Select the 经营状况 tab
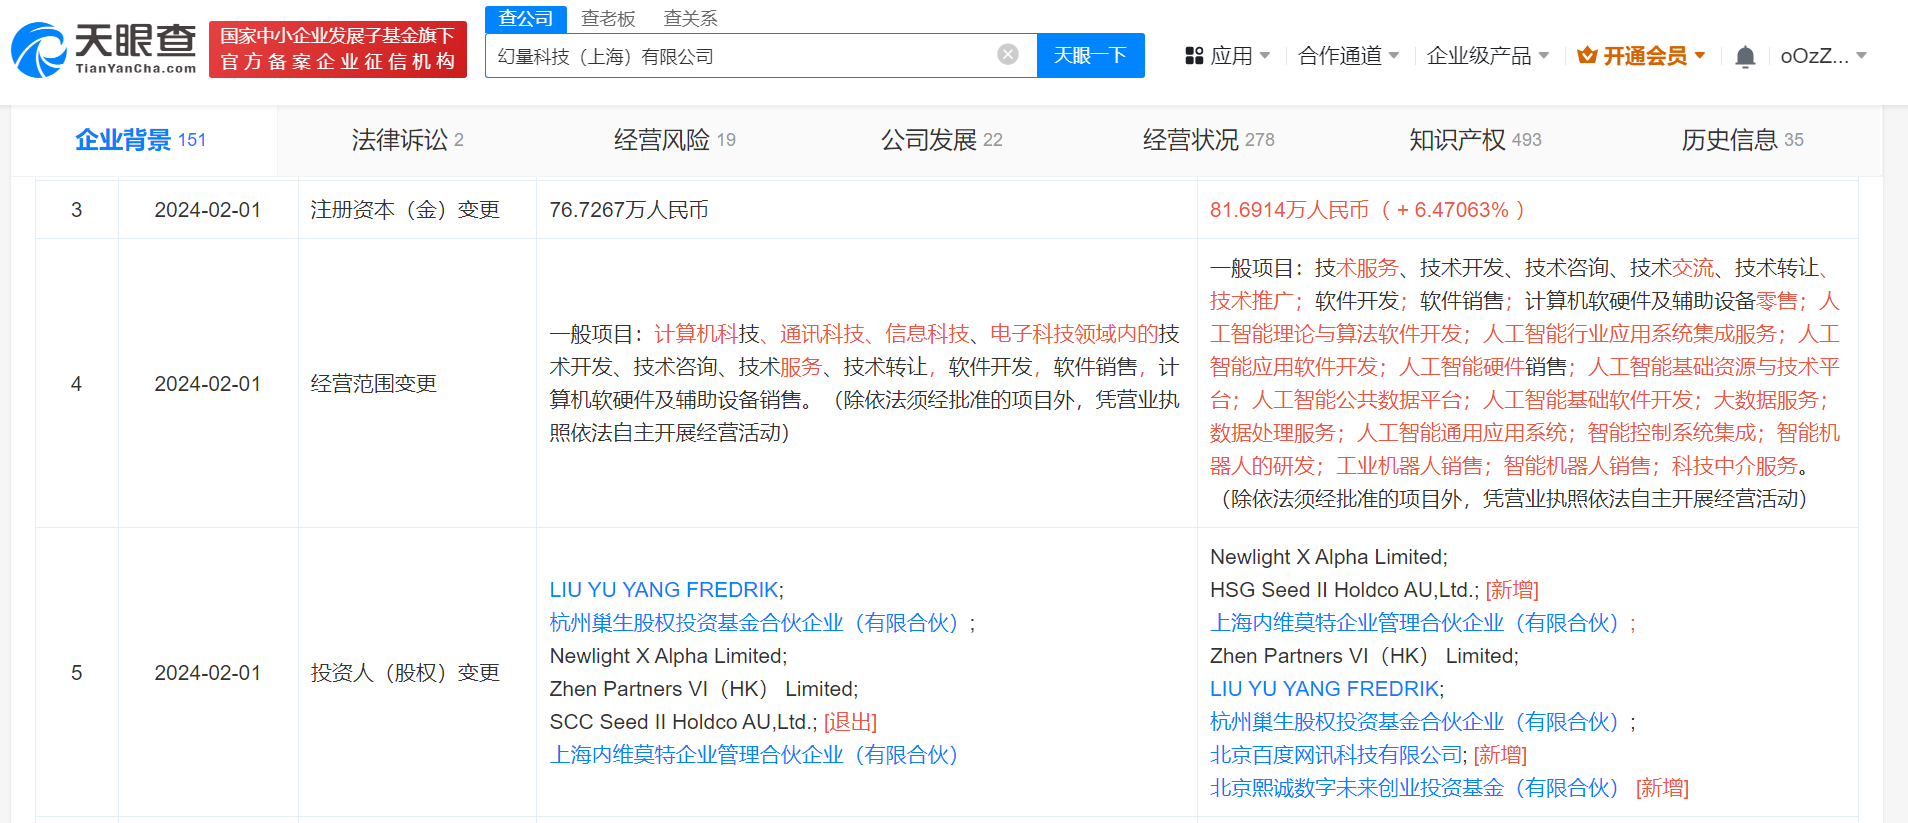Screen dimensions: 1908x823 1209,140
